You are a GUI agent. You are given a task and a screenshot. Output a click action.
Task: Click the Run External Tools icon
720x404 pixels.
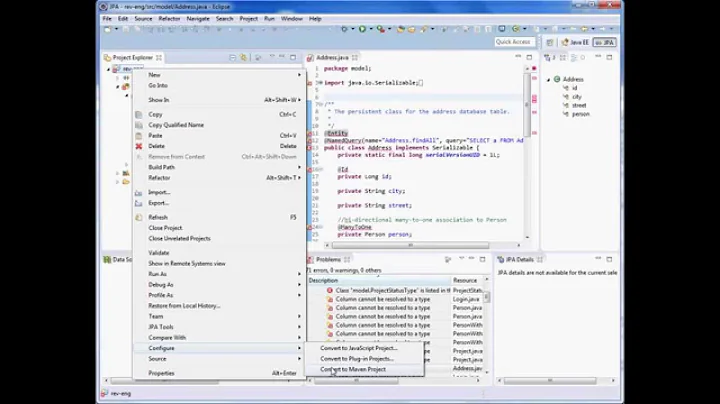381,29
